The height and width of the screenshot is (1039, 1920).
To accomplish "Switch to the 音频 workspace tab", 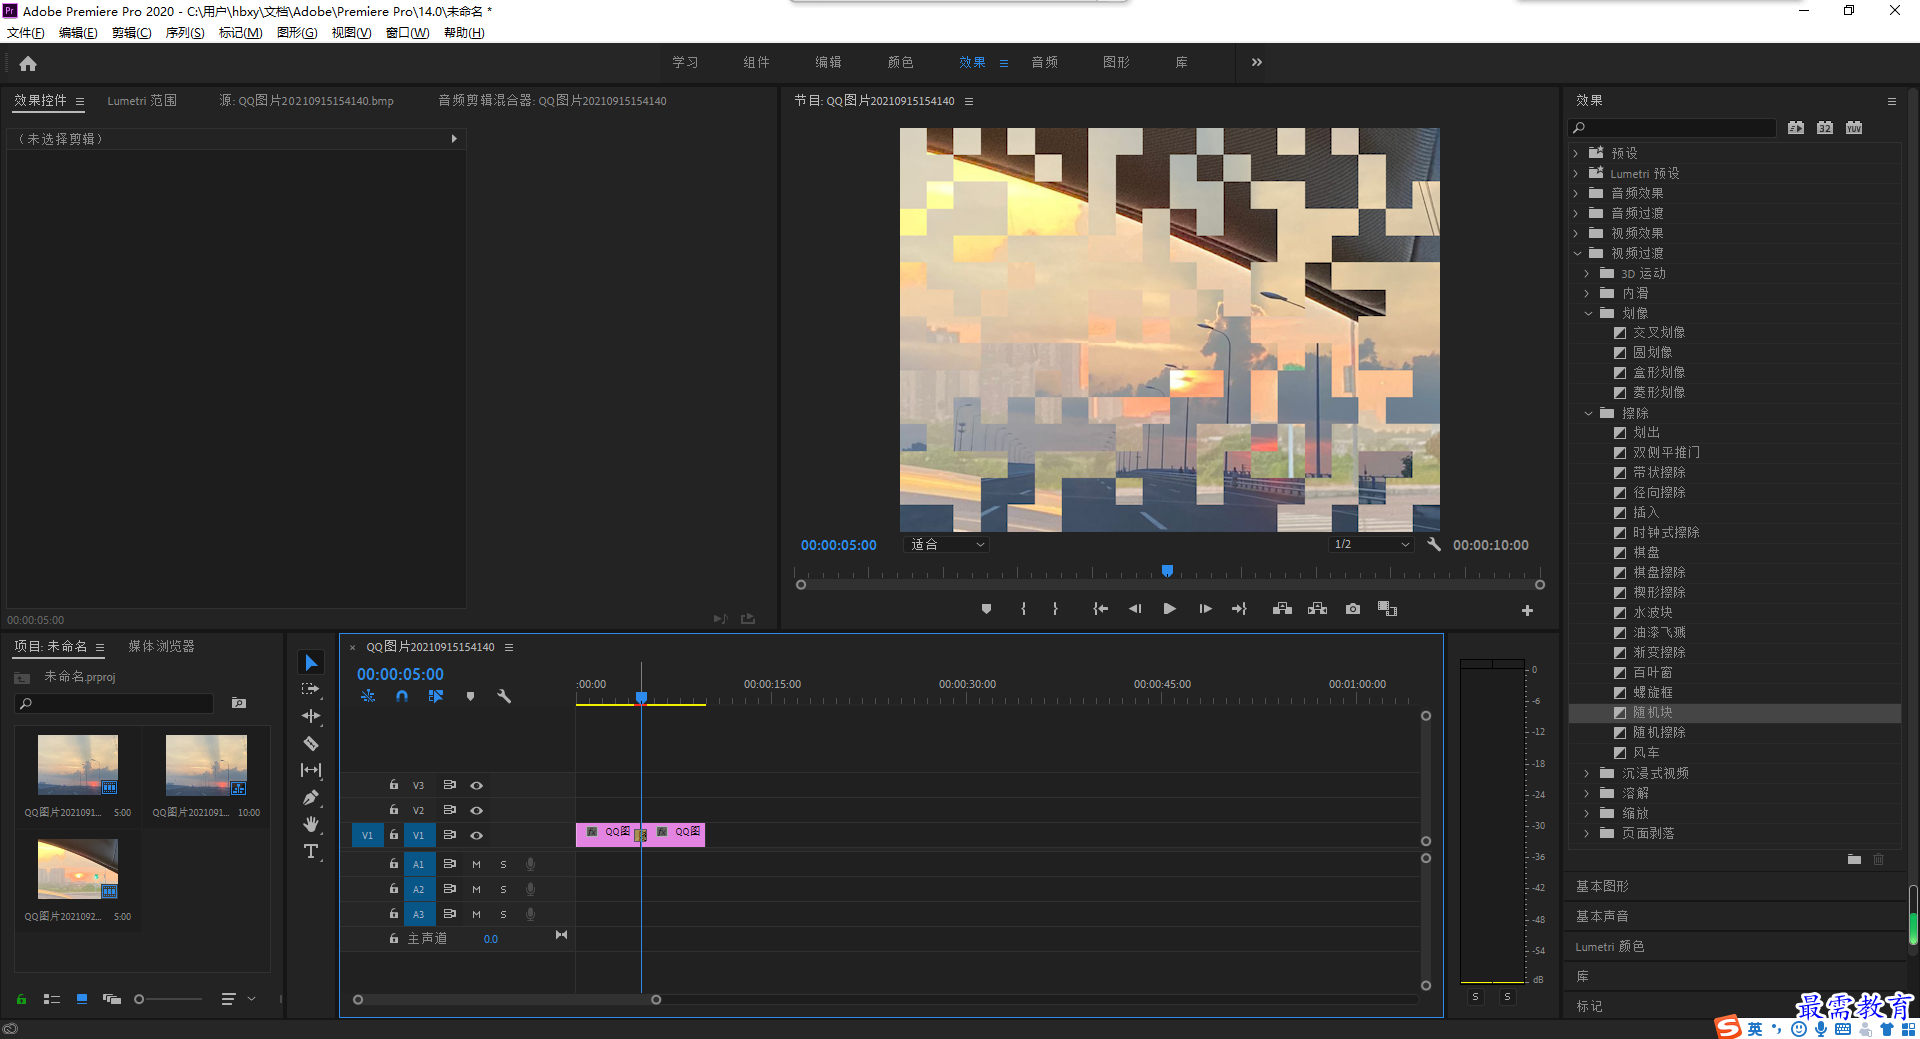I will point(1044,62).
